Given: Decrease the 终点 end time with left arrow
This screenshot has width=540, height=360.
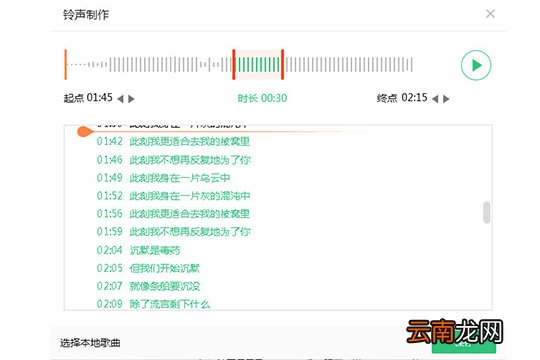Looking at the screenshot, I should click(435, 99).
